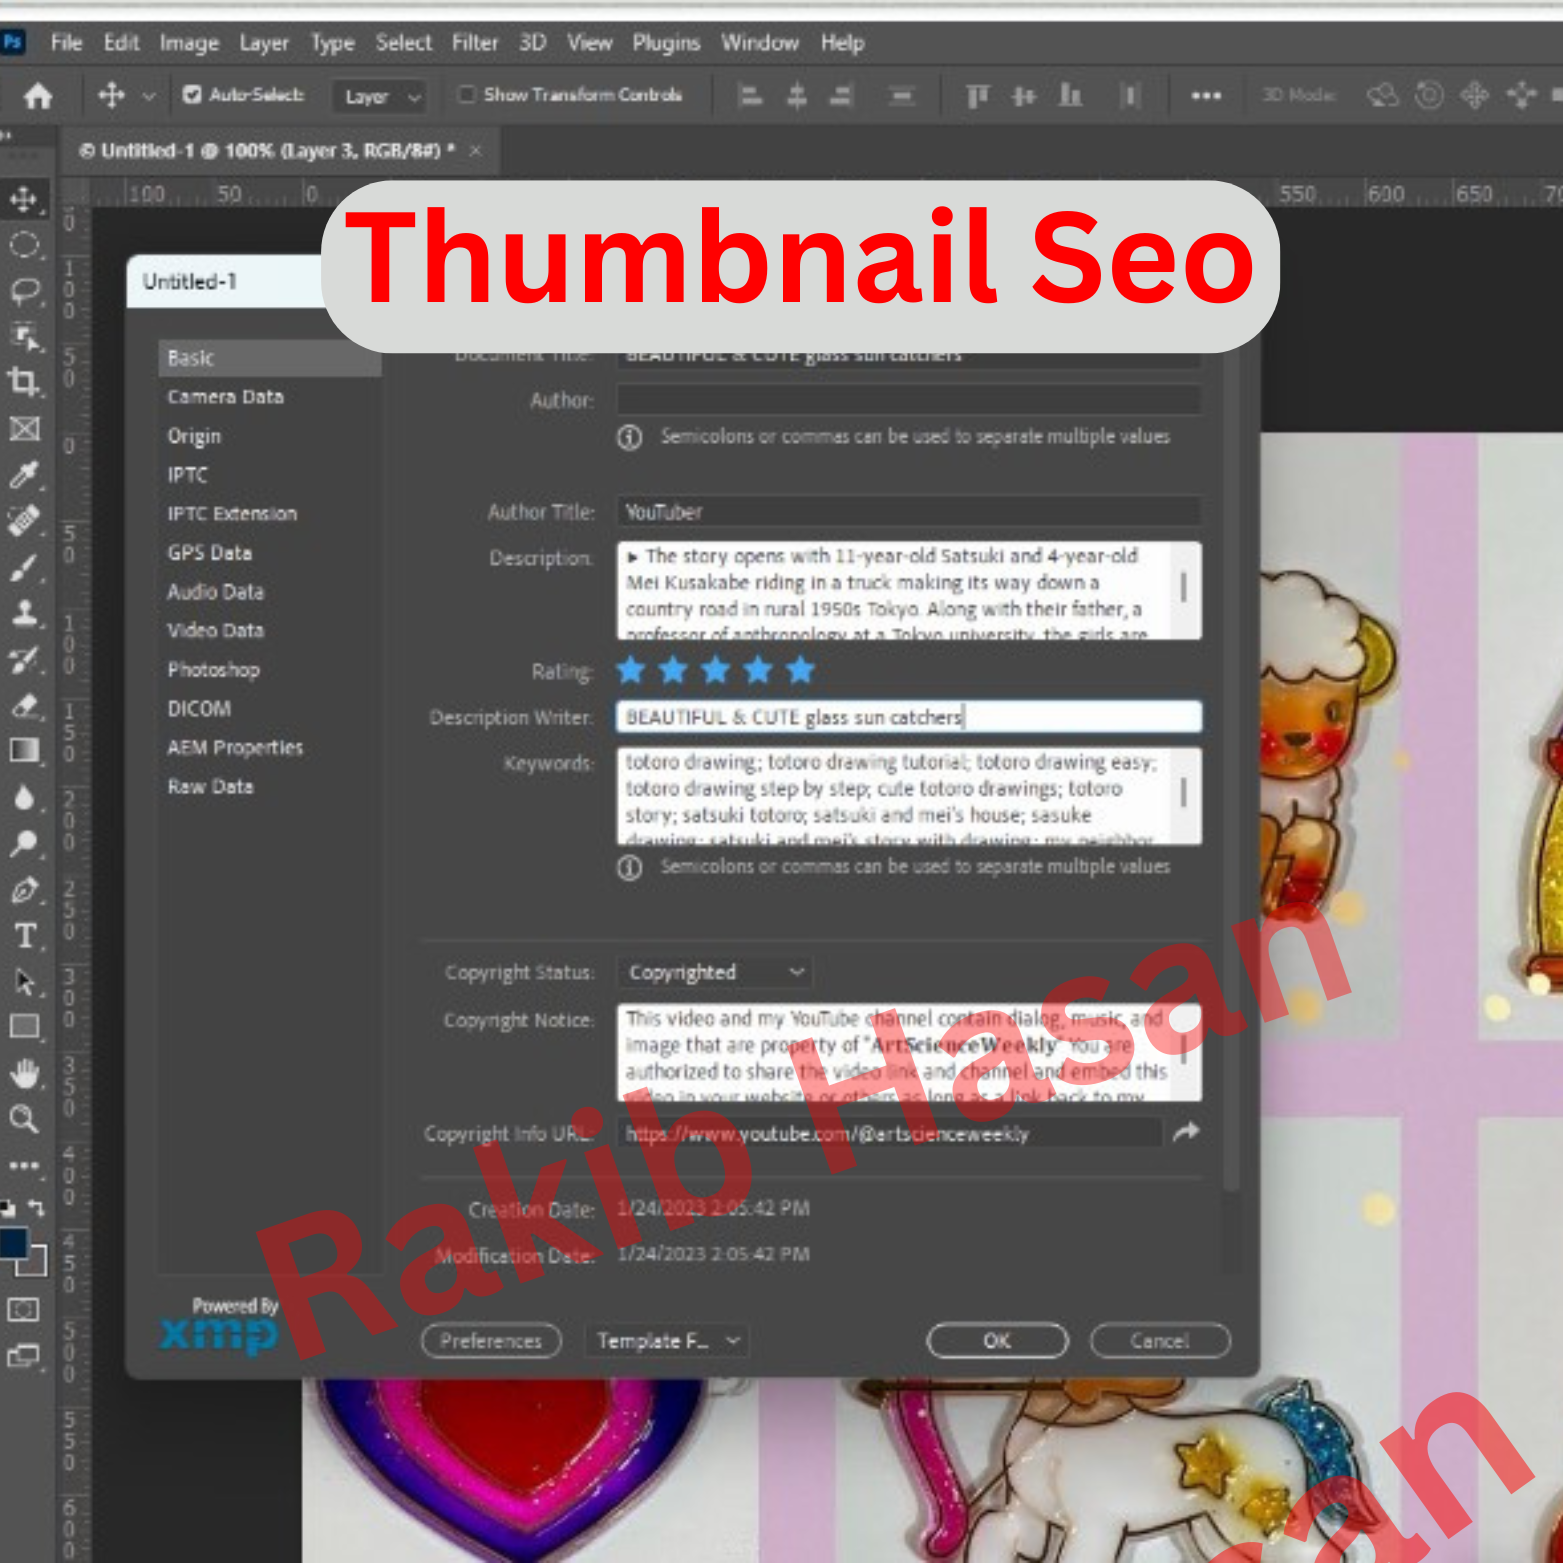Swap foreground and background colors

(x=36, y=1207)
